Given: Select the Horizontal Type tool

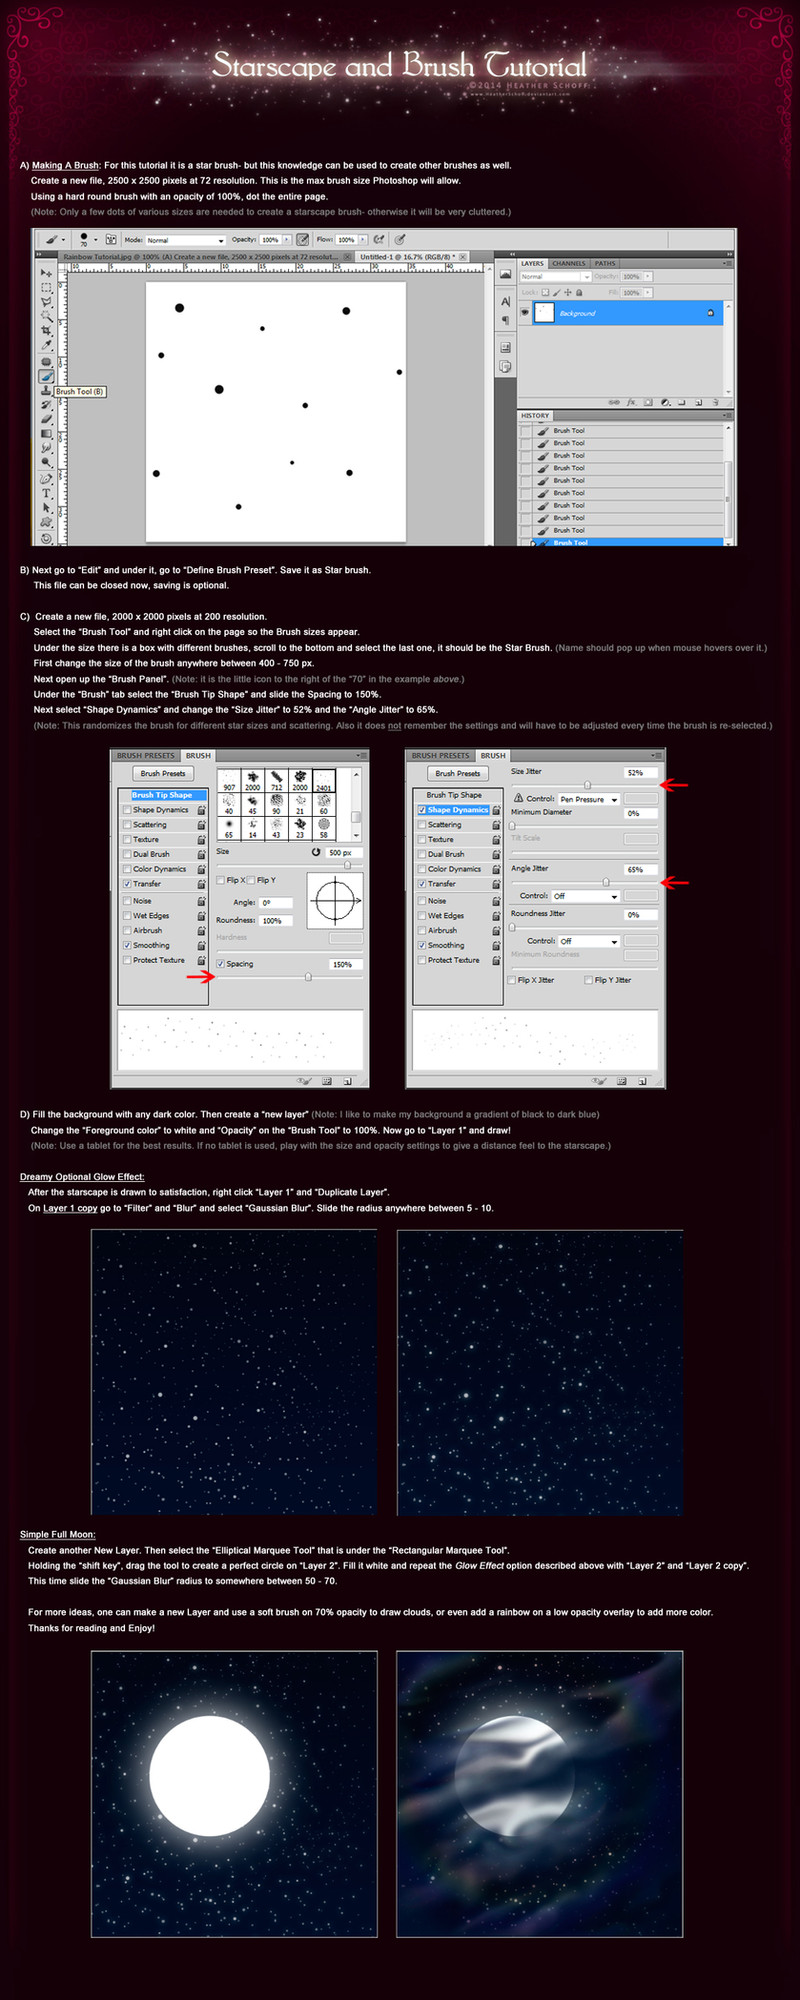Looking at the screenshot, I should 46,494.
